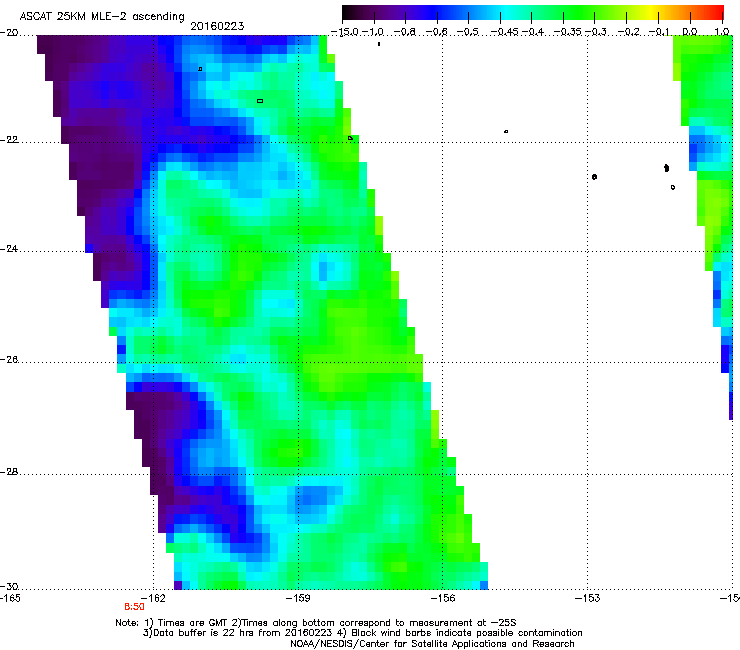The height and width of the screenshot is (650, 740).
Task: Click the '-24' latitude axis label
Action: tap(9, 249)
